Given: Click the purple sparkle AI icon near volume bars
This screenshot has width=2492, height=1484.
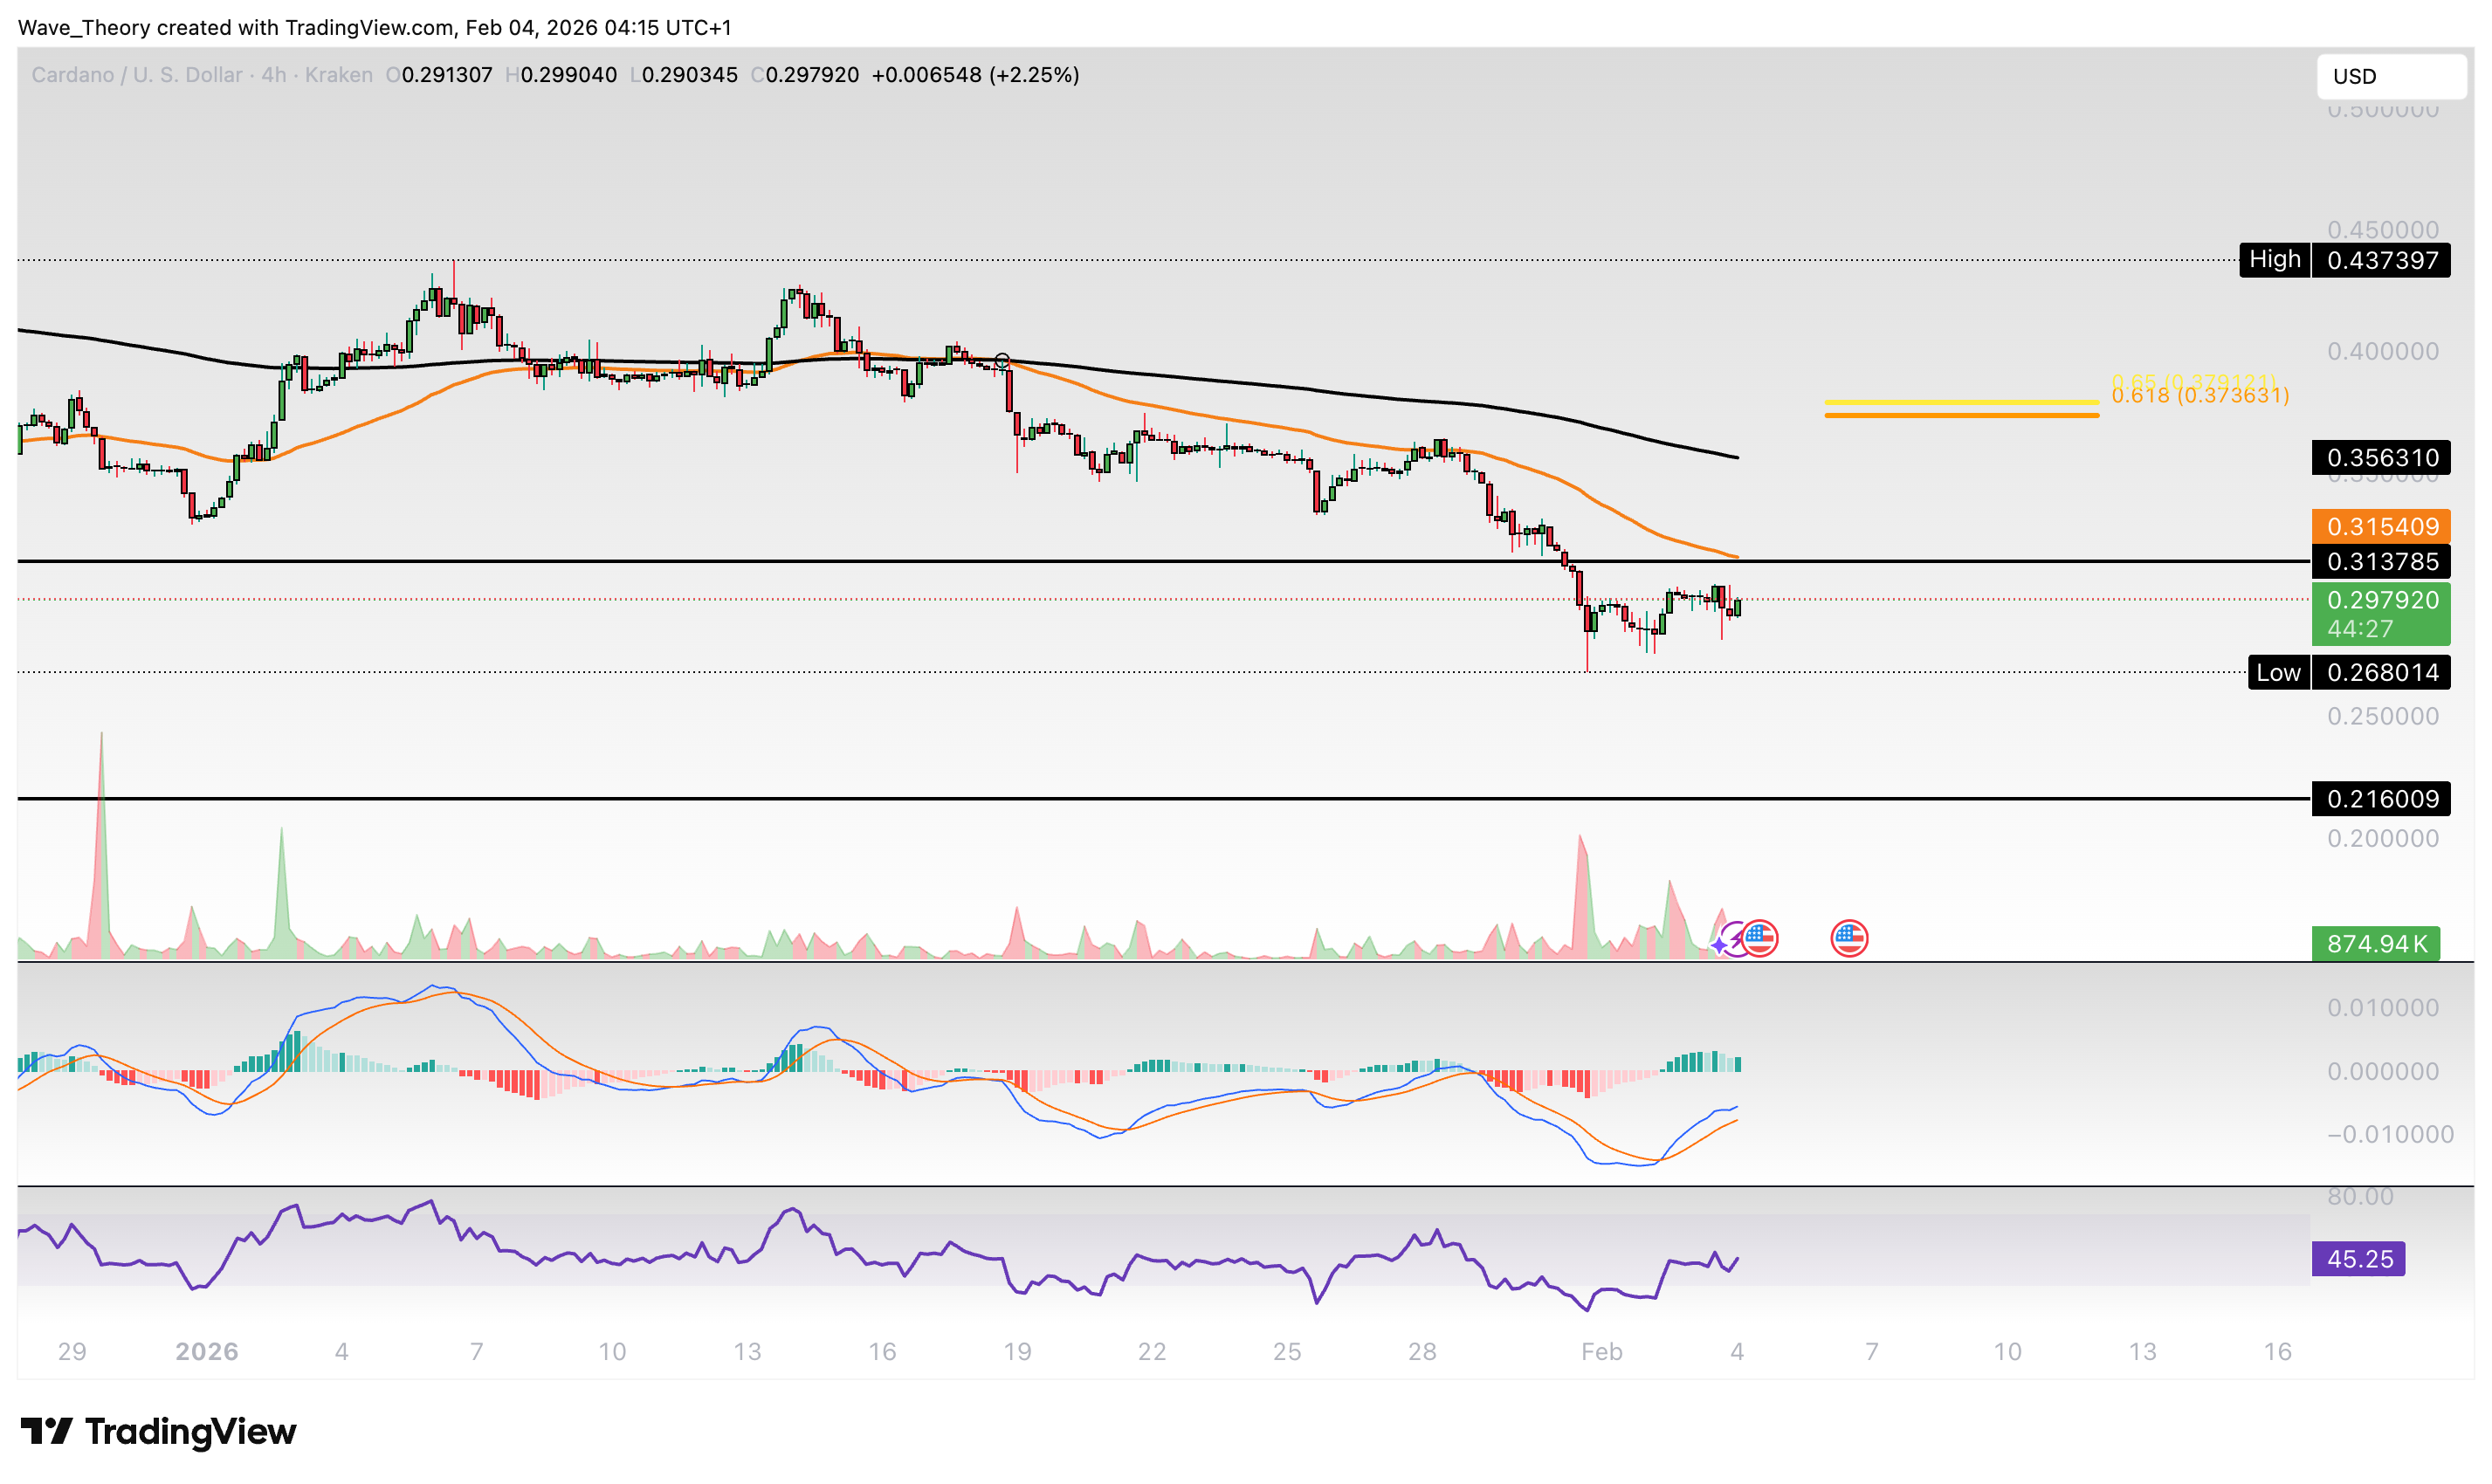Looking at the screenshot, I should [1719, 946].
